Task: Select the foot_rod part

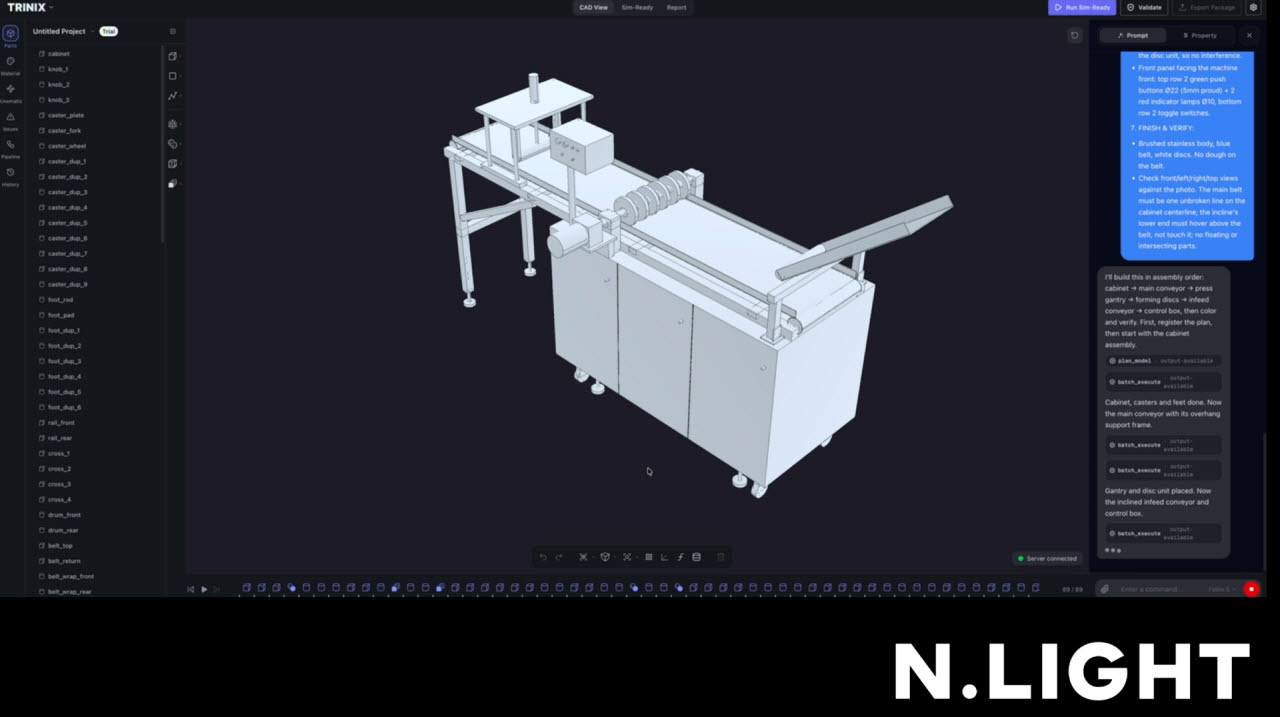Action: [x=60, y=300]
